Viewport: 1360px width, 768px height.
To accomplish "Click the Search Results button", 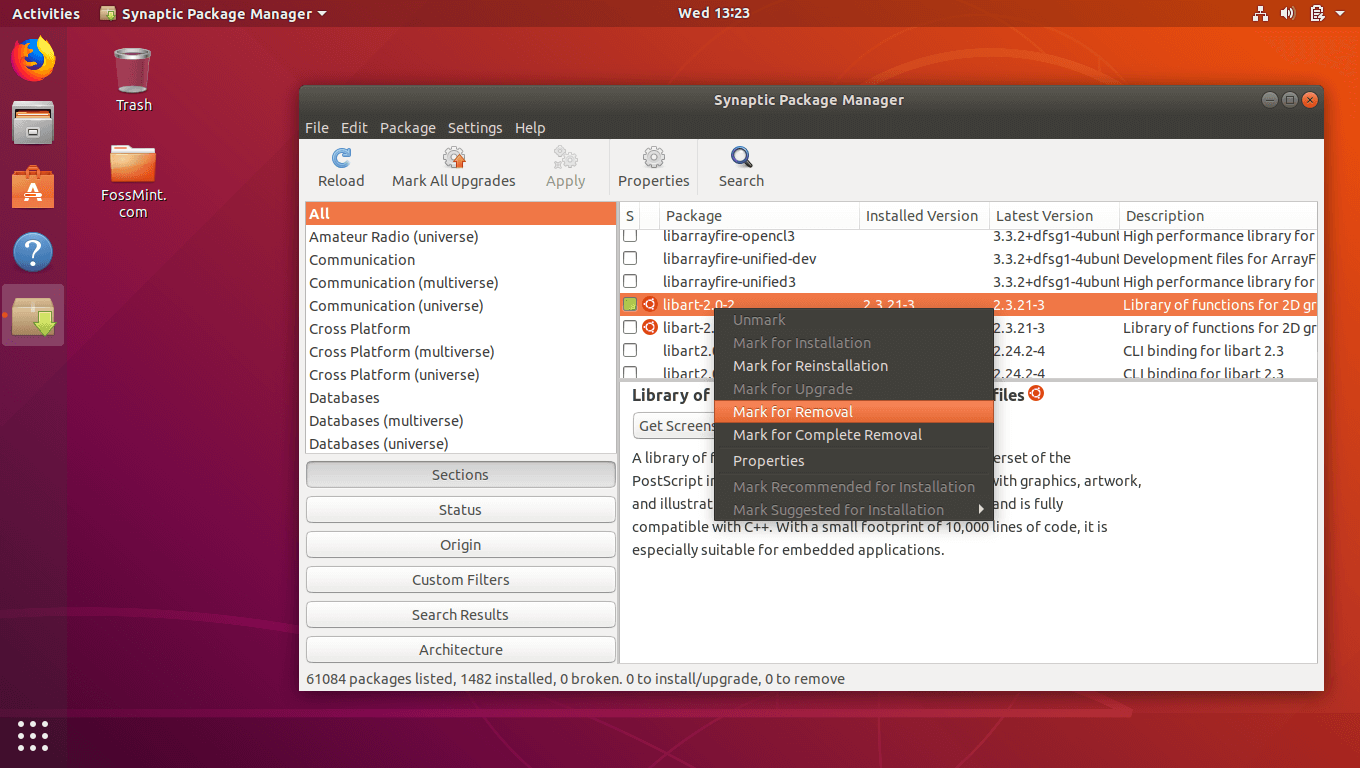I will click(461, 615).
